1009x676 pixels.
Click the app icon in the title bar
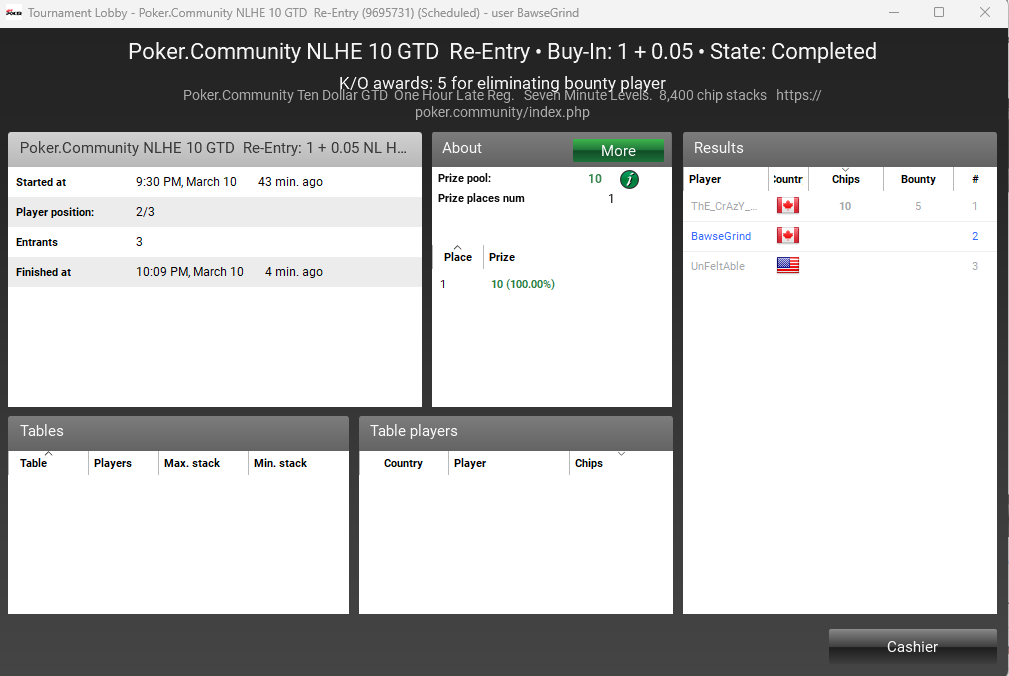pyautogui.click(x=14, y=13)
